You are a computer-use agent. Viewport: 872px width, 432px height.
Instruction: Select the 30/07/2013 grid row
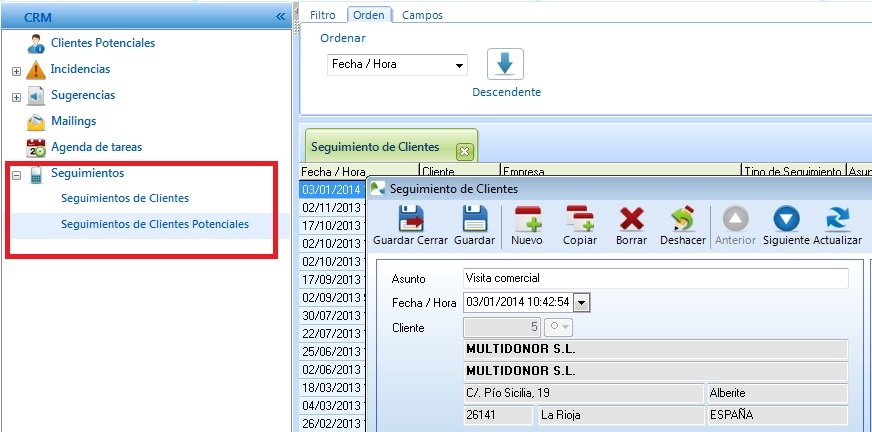coord(333,315)
